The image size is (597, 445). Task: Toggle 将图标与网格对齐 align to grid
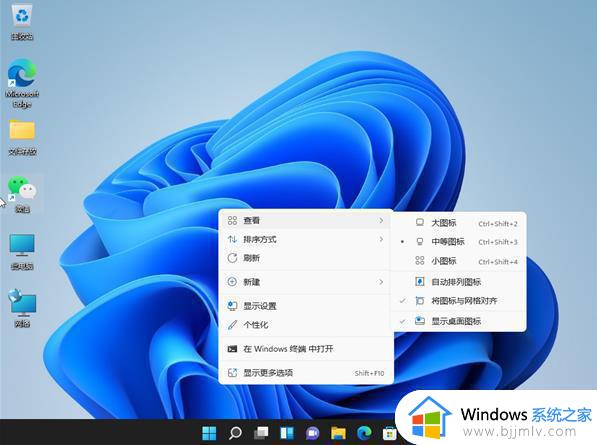[459, 301]
